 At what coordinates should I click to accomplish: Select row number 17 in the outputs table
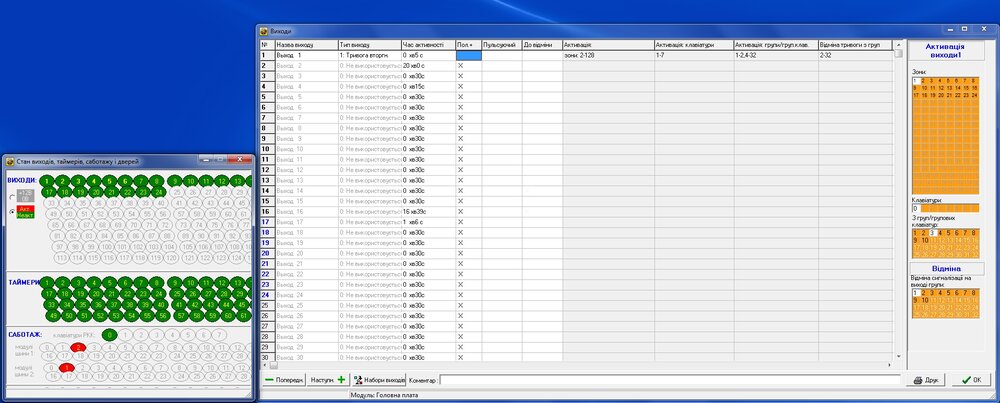tap(267, 222)
